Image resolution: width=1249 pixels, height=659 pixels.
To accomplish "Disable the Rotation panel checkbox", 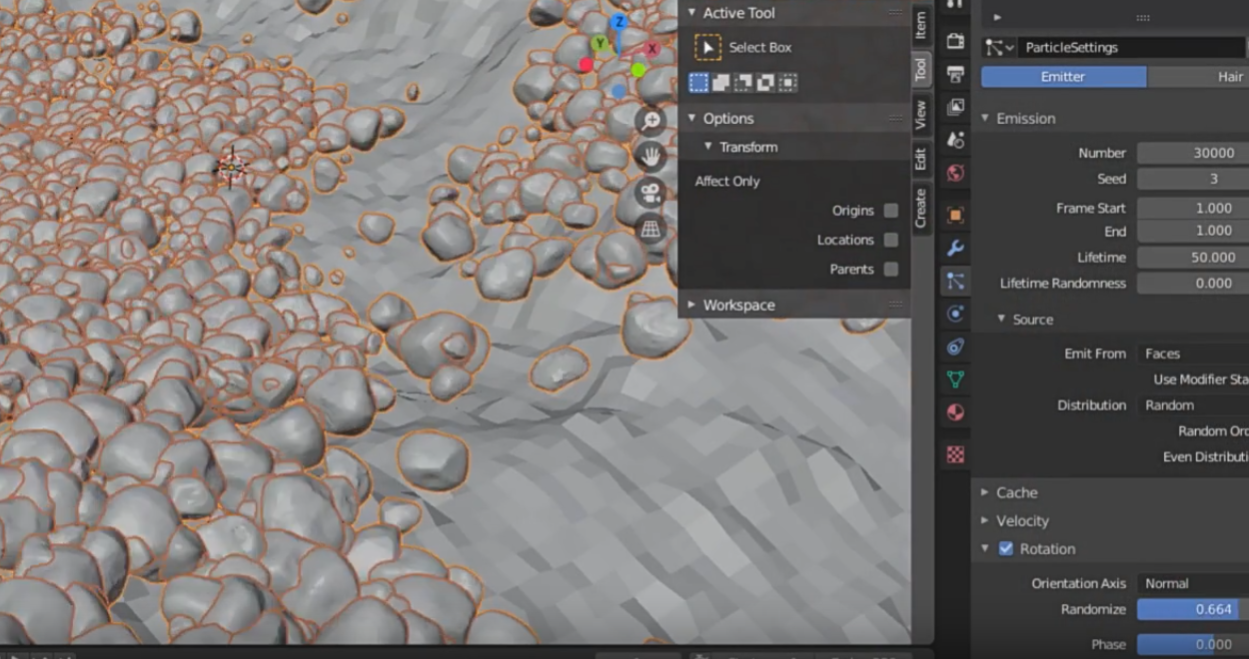I will pos(1006,549).
